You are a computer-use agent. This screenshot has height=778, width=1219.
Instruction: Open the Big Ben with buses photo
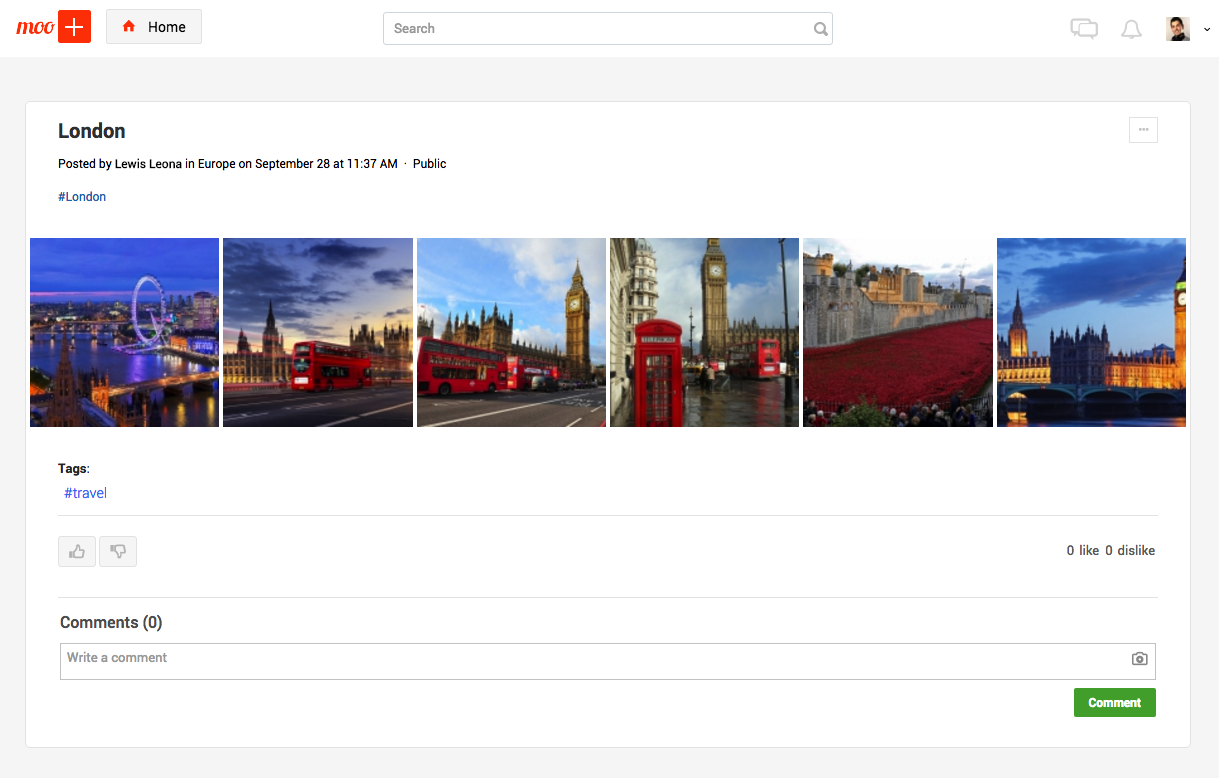click(511, 332)
